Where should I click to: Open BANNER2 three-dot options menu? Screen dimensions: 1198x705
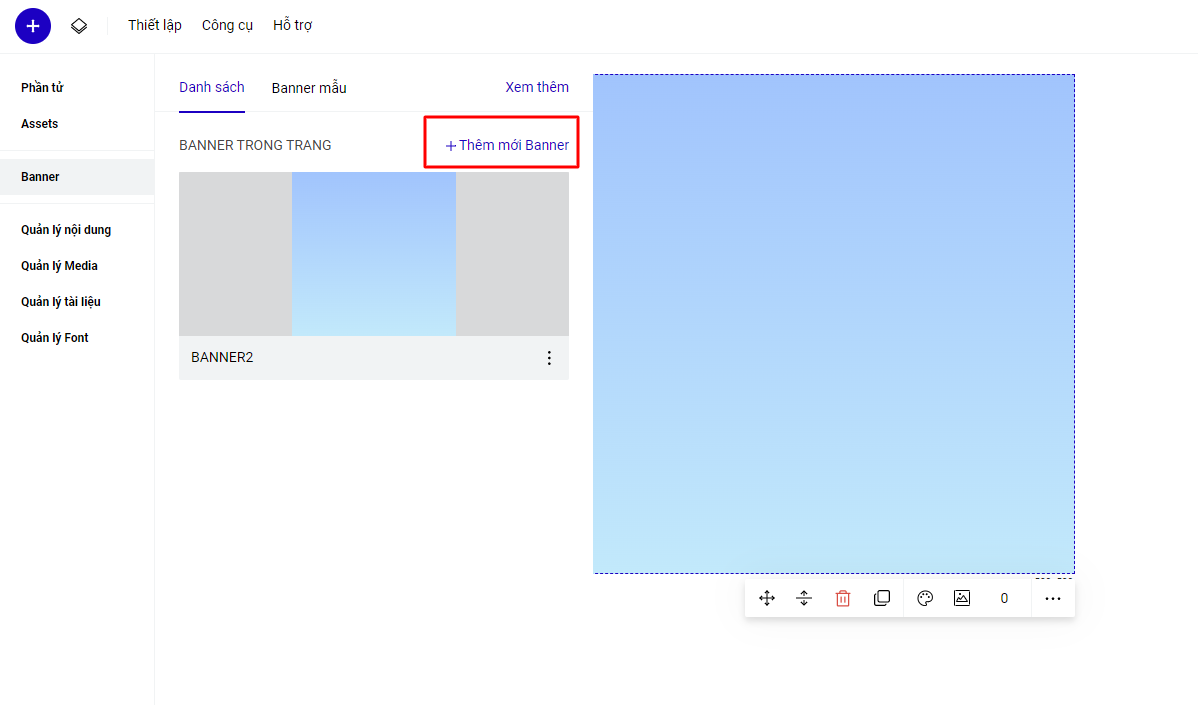[x=548, y=358]
